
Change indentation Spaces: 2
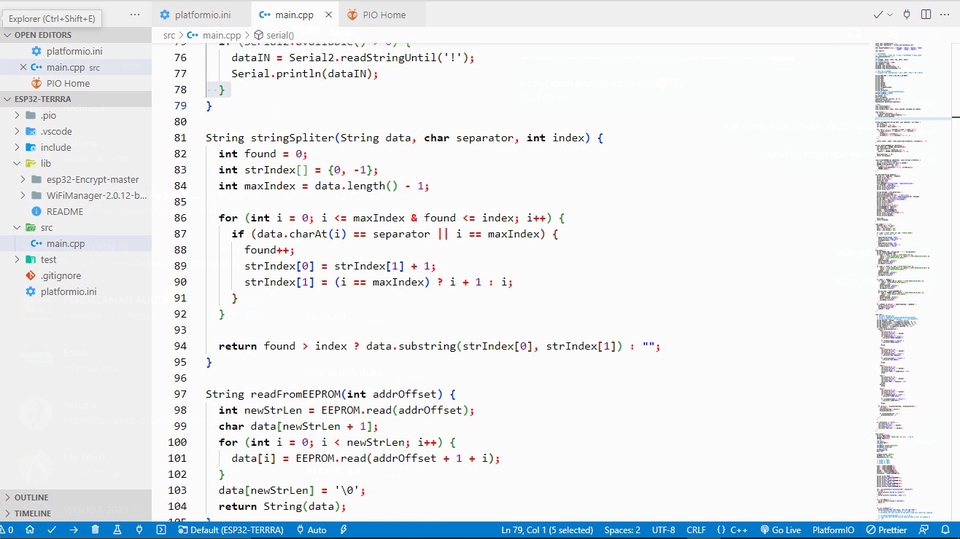click(622, 530)
